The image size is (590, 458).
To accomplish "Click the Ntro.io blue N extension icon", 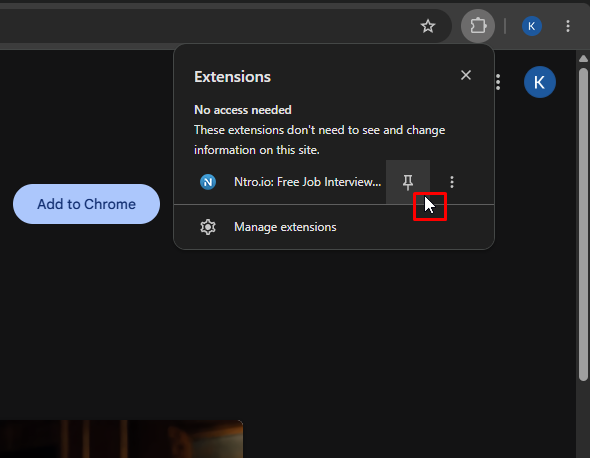I will coord(208,182).
